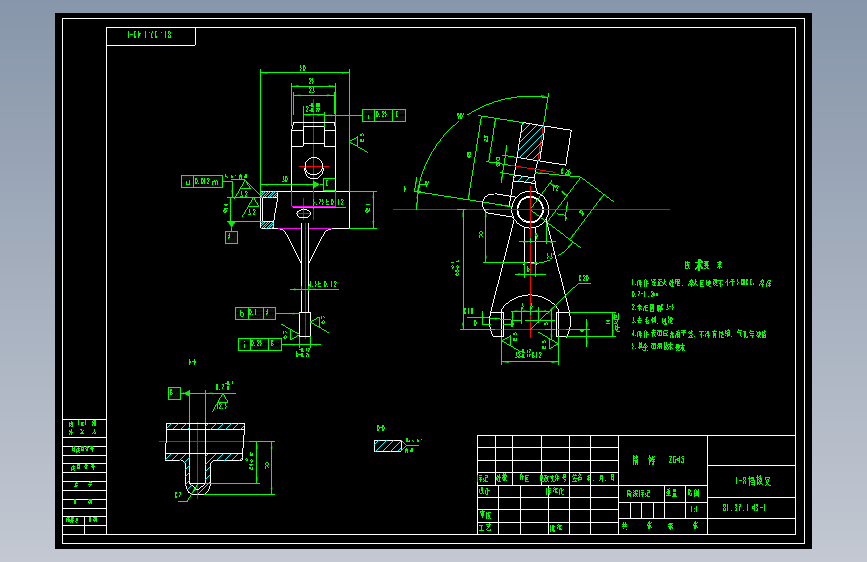867x562 pixels.
Task: Select the 标准化 cell in title block
Action: click(x=555, y=491)
